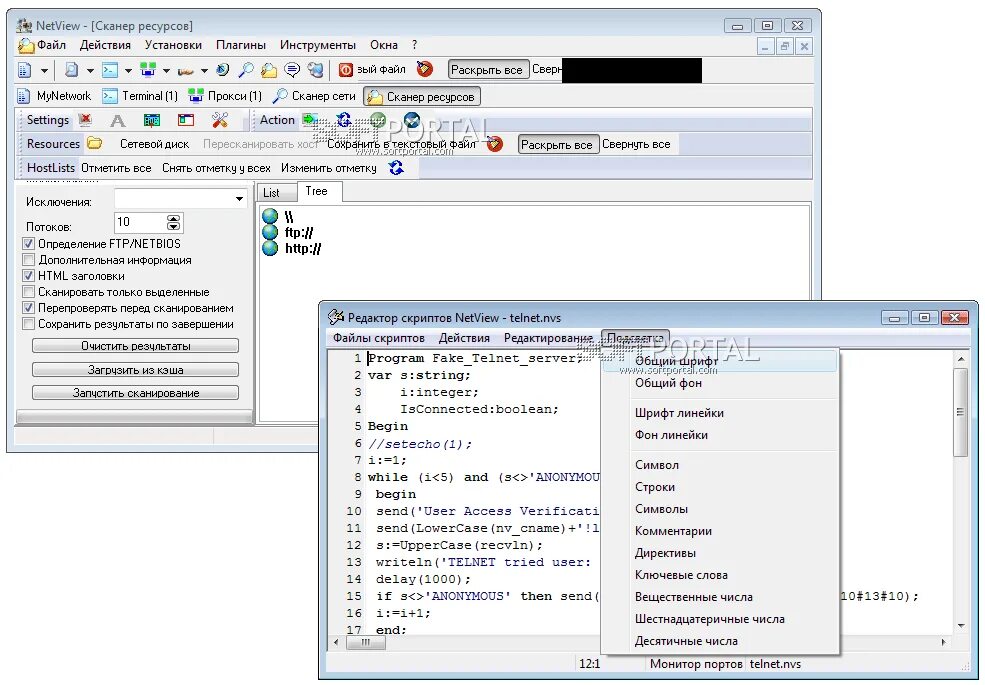
Task: Click the blue globe check icon in Action bar
Action: (412, 119)
